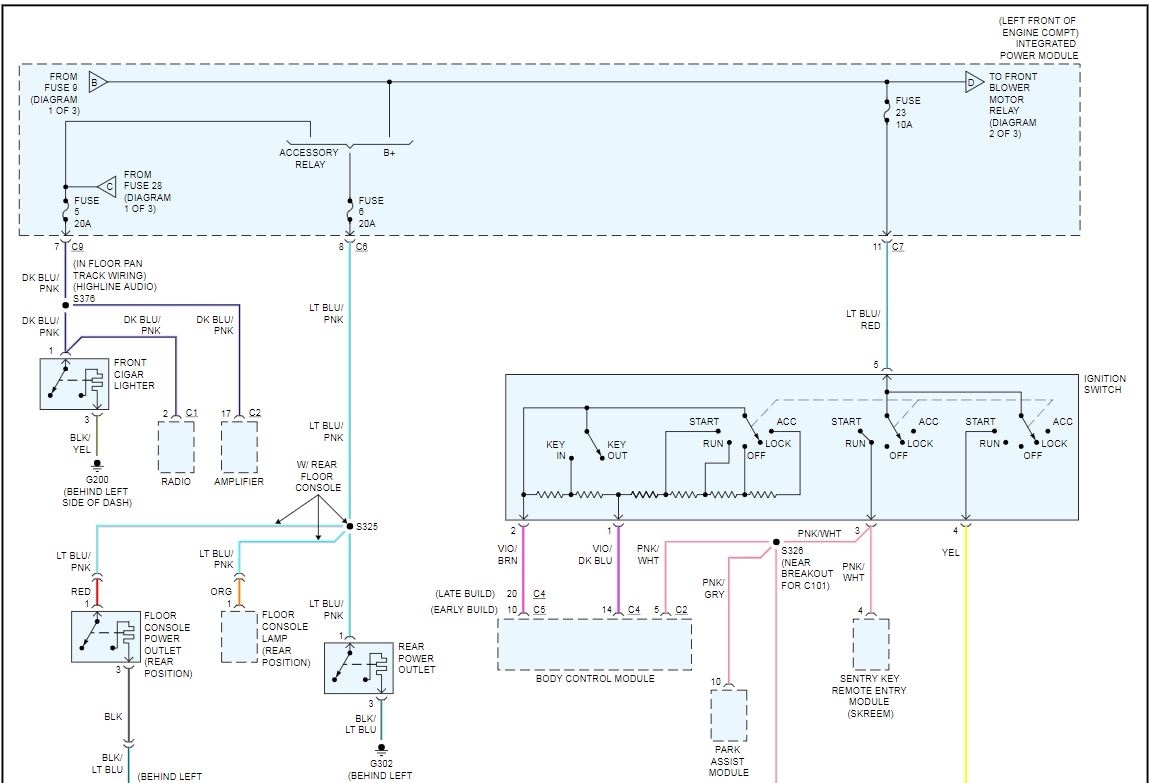This screenshot has height=783, width=1151.
Task: Click the S326 splice dot
Action: coord(776,542)
